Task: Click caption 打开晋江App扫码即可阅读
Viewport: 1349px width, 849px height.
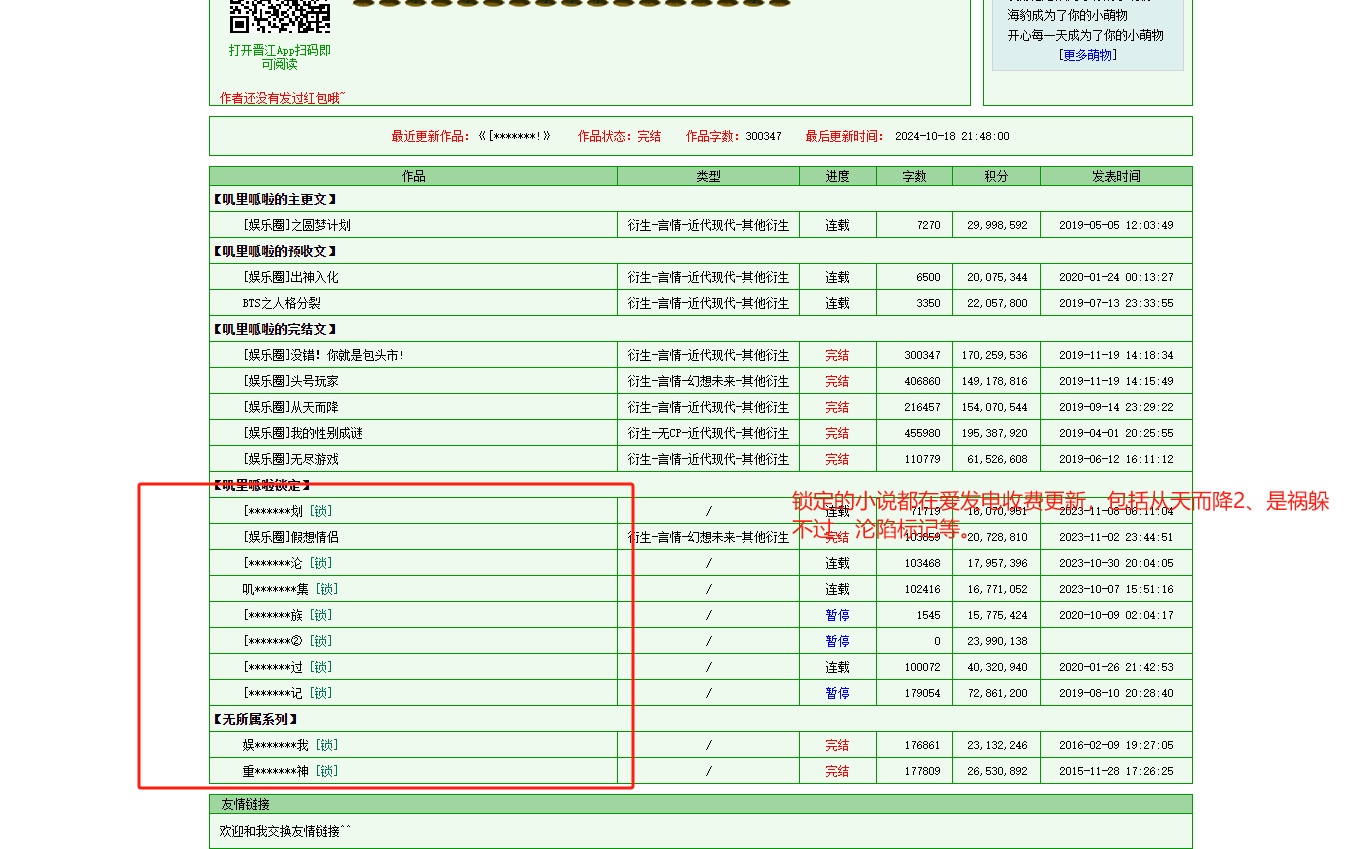Action: click(x=280, y=57)
